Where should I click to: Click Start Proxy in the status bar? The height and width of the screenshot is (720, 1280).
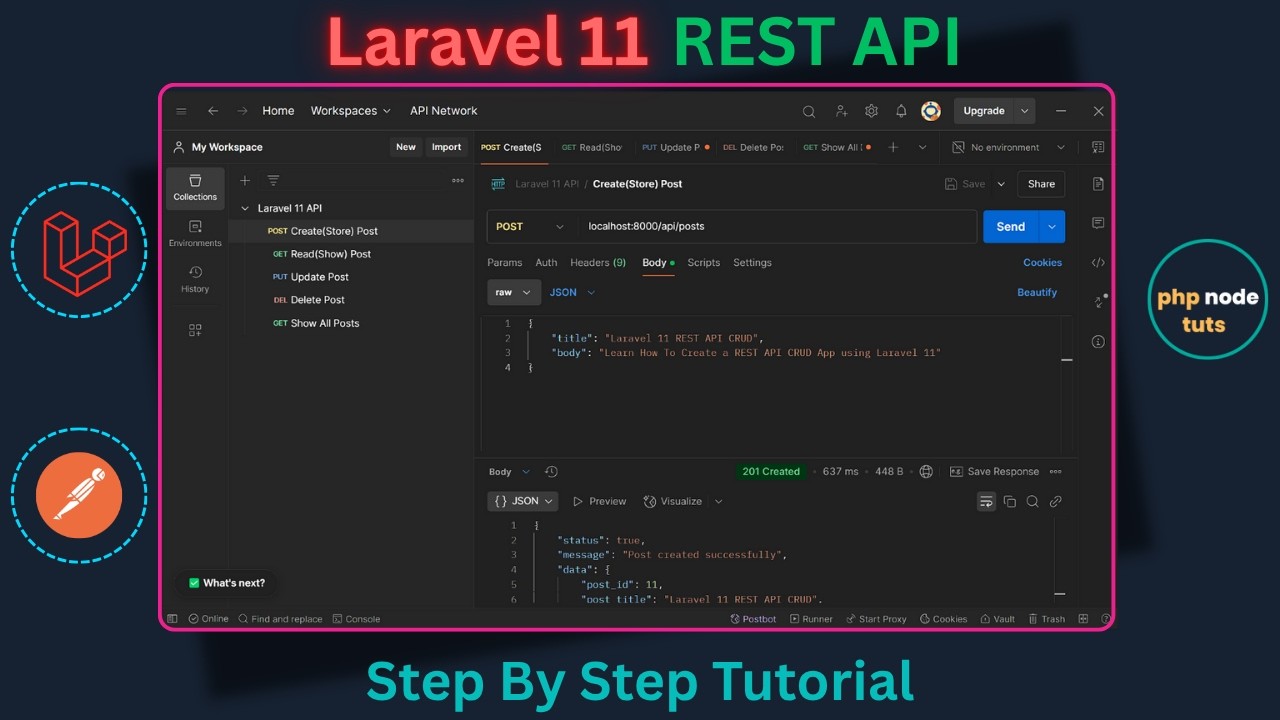pos(875,619)
